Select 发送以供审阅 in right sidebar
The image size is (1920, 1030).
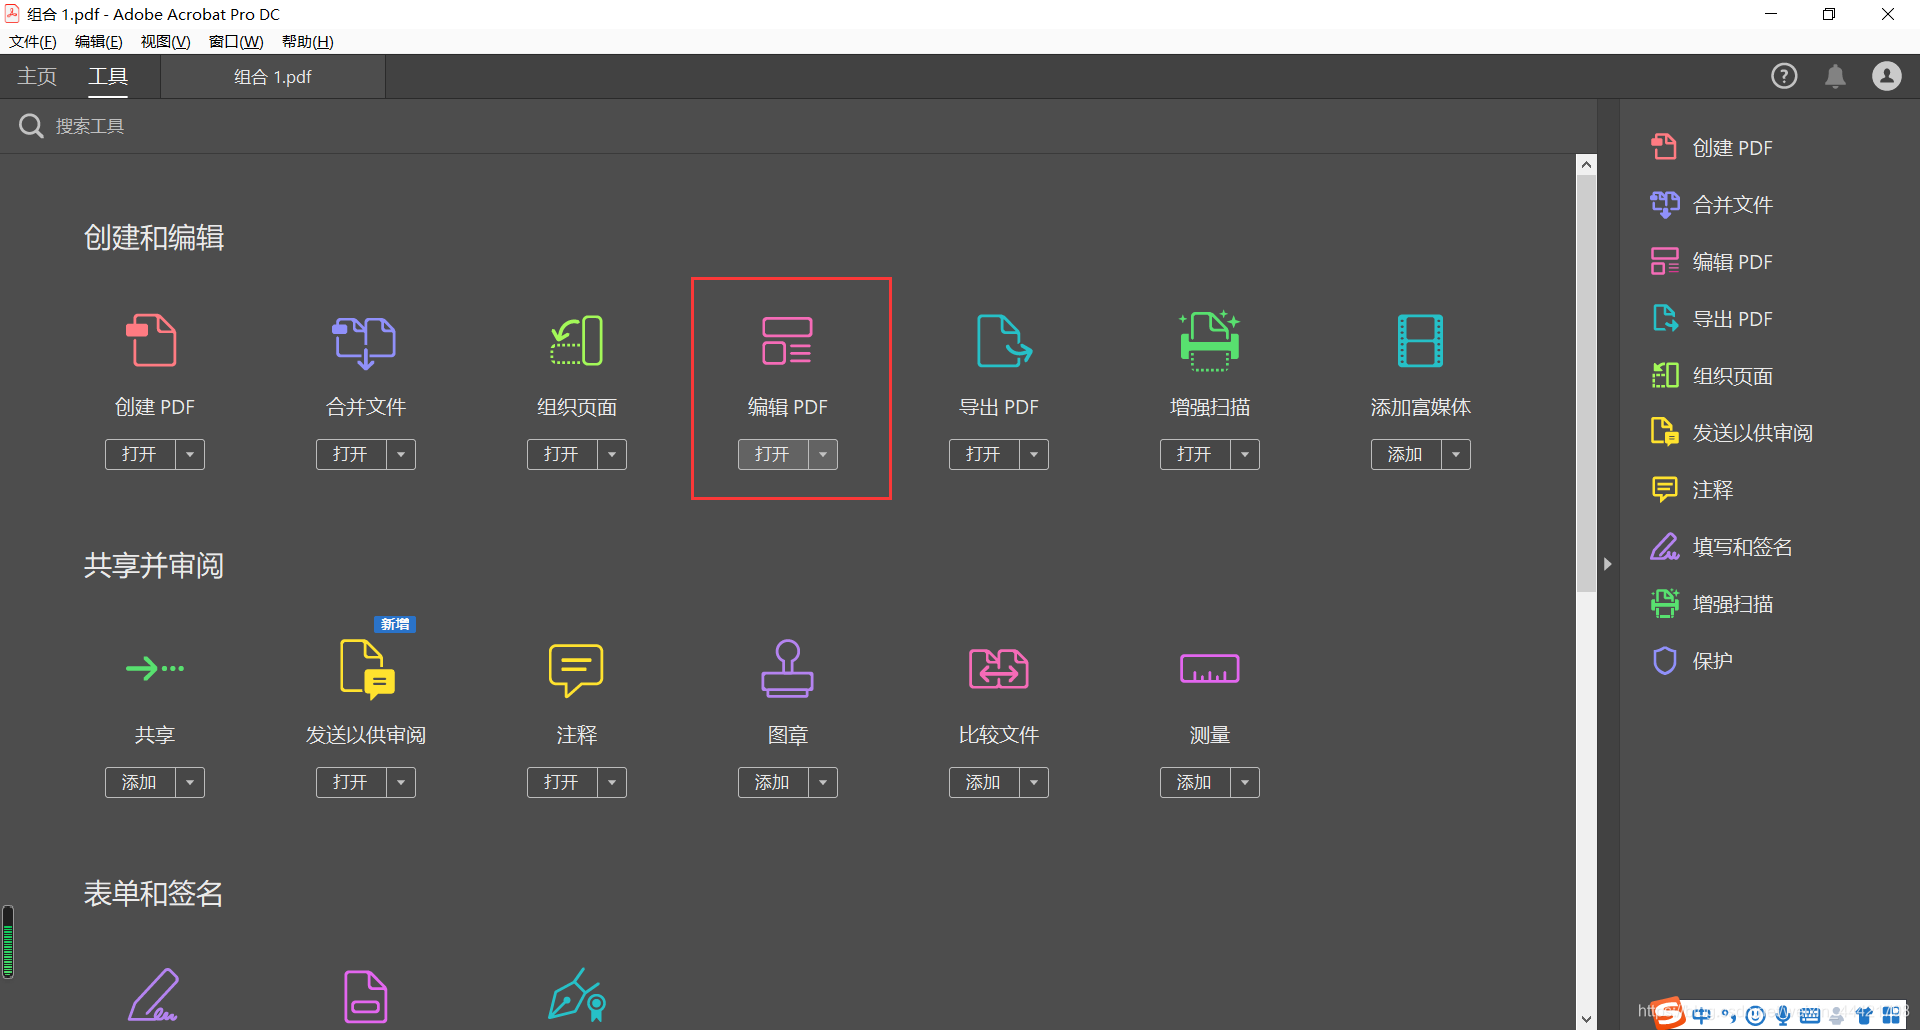pos(1731,433)
